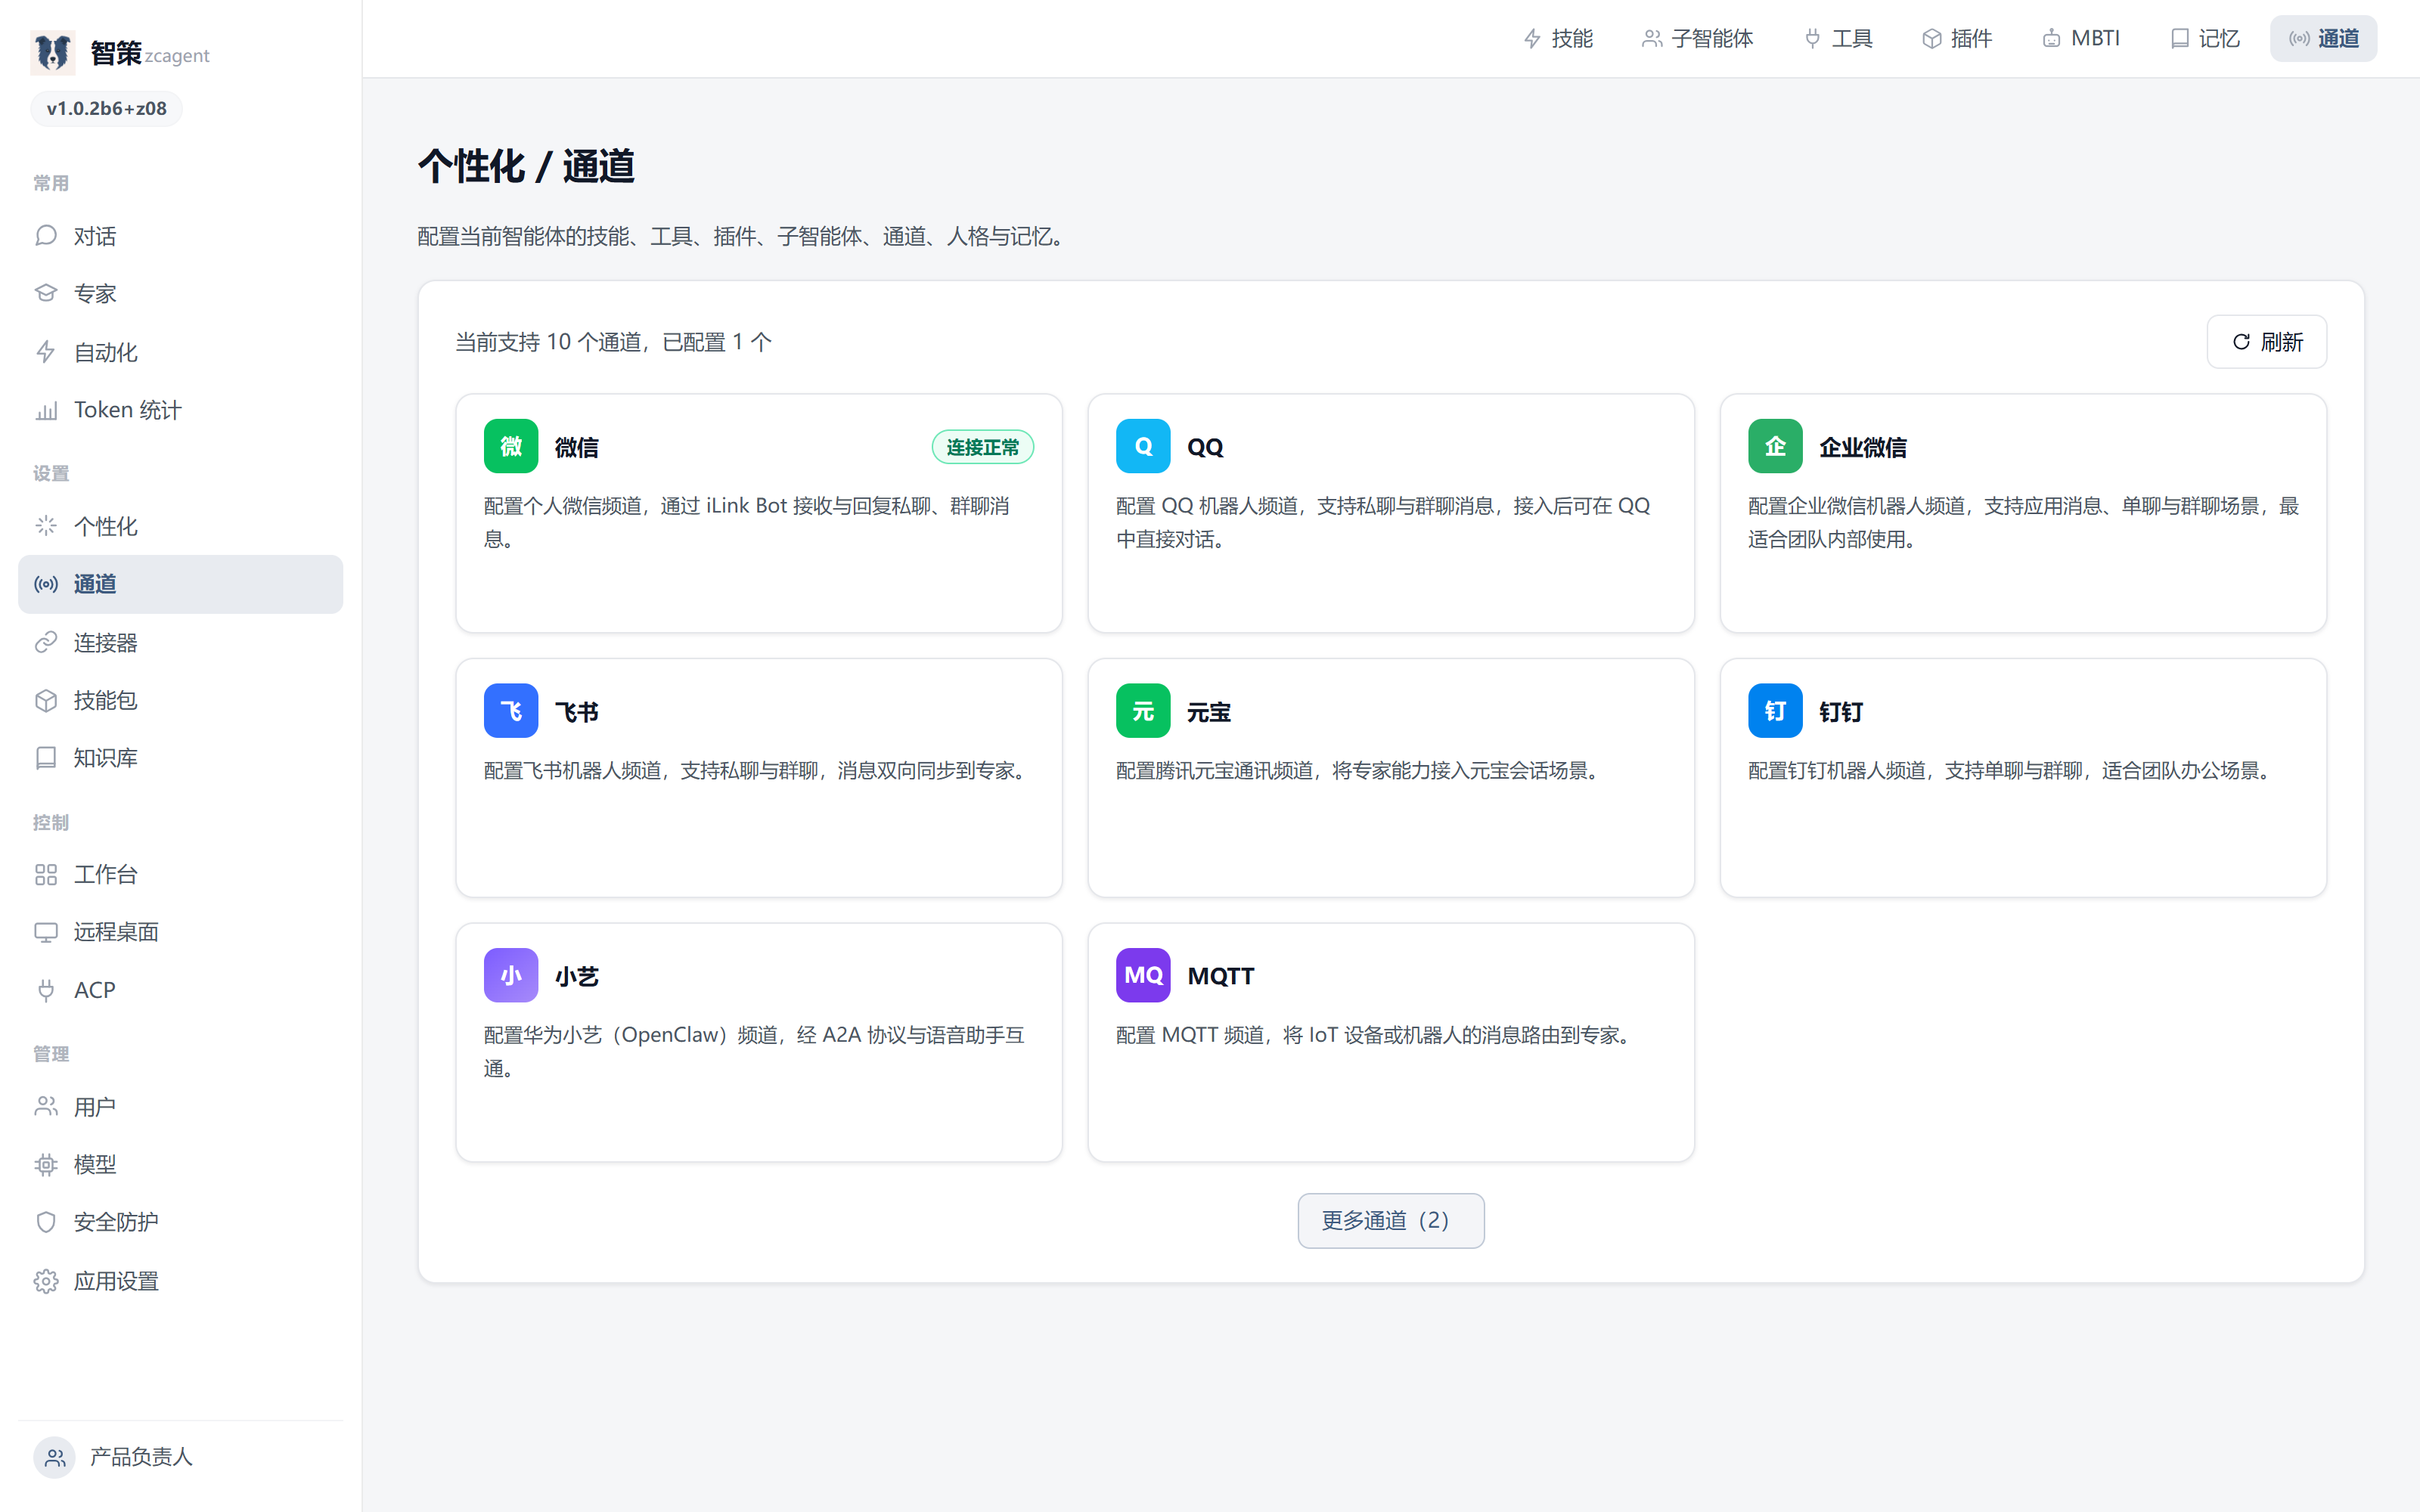Viewport: 2420px width, 1512px height.
Task: Open 技能包 in the sidebar
Action: click(x=181, y=700)
